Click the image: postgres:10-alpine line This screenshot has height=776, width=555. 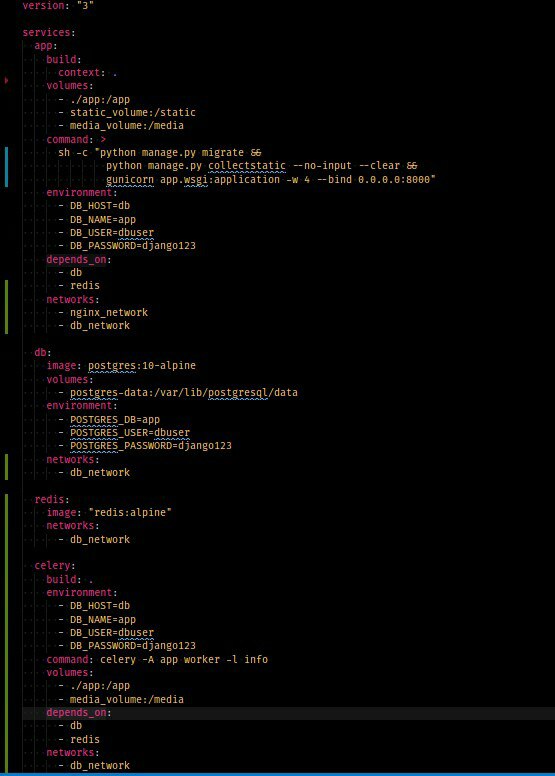click(121, 366)
